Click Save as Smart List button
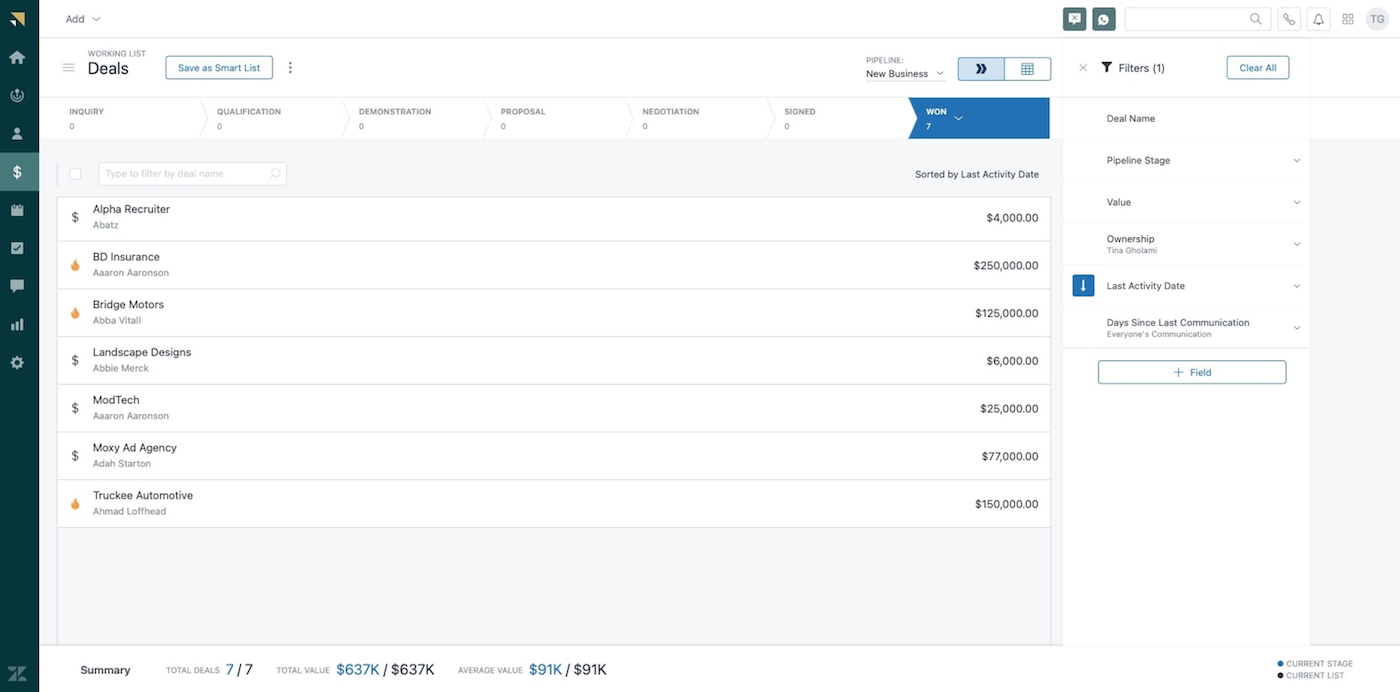This screenshot has width=1400, height=692. [219, 68]
